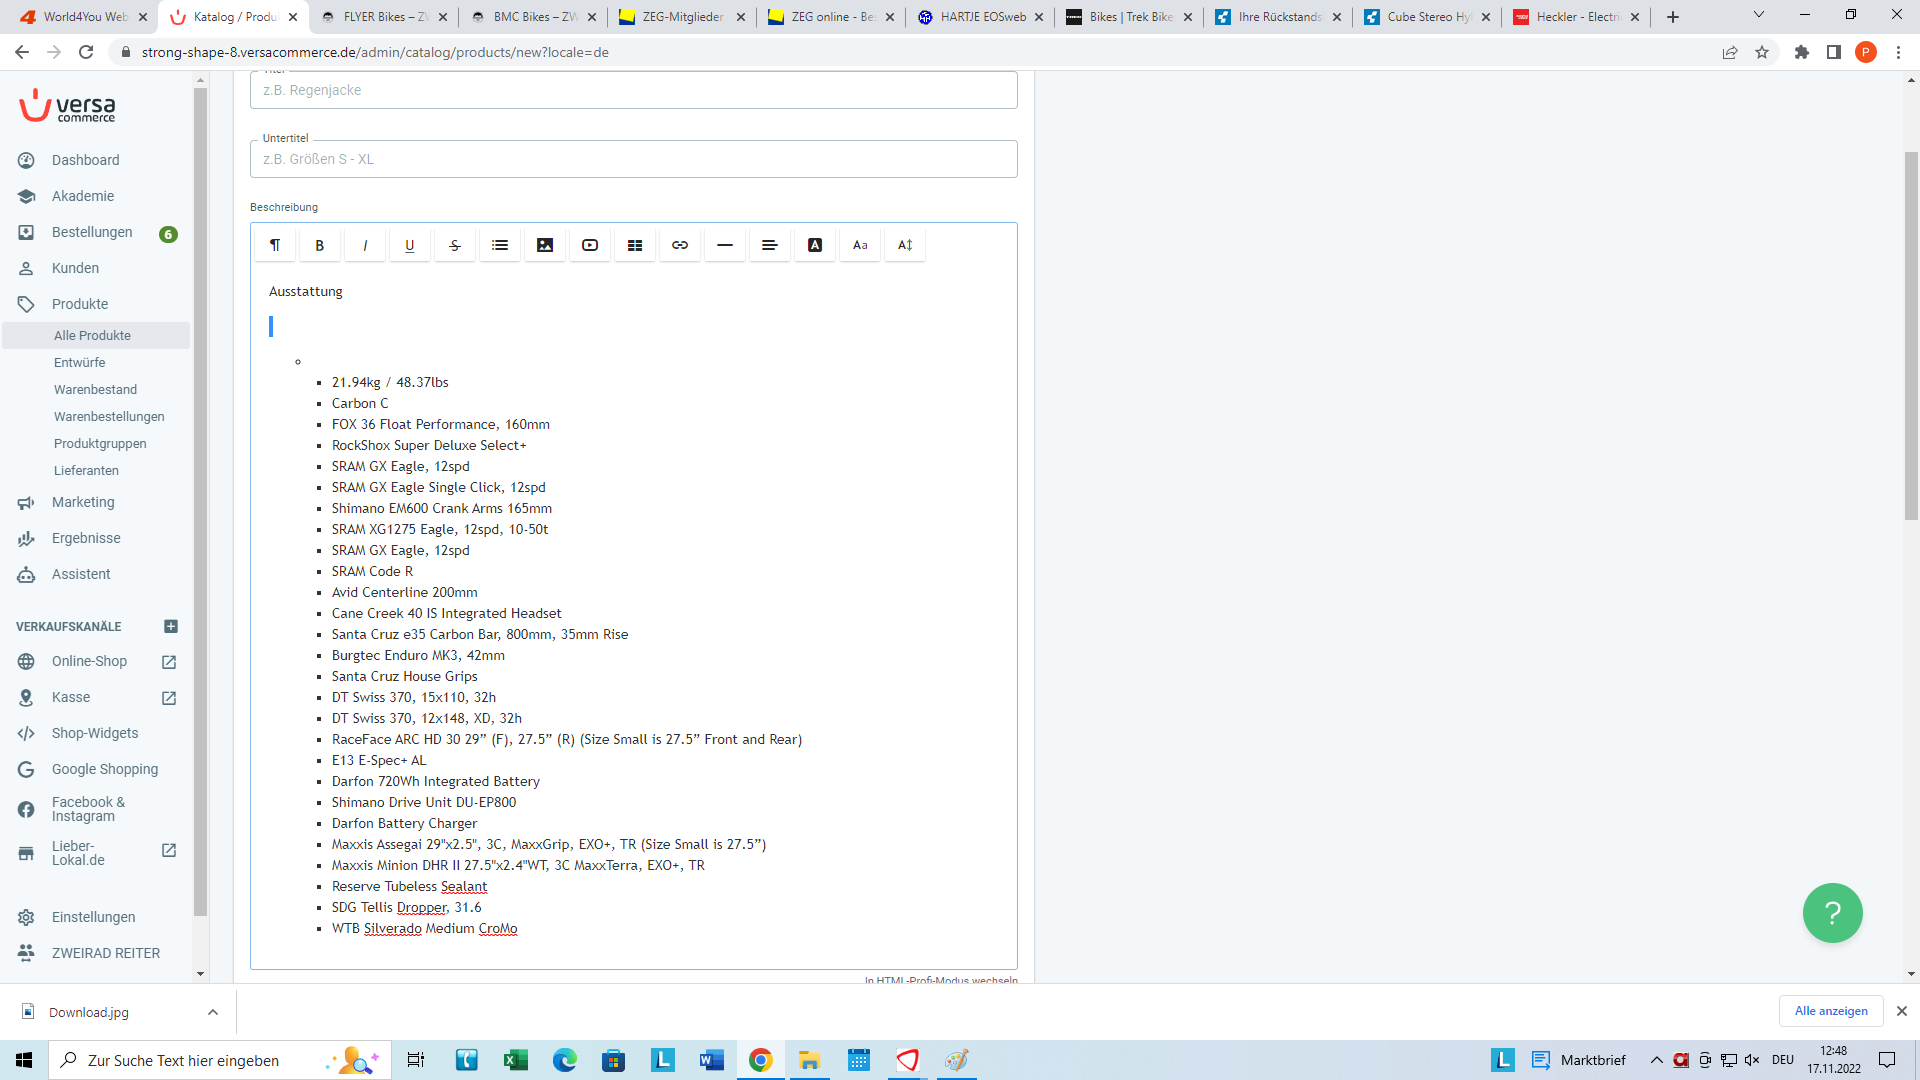The width and height of the screenshot is (1920, 1080).
Task: Open Lieber-Lokal.de external link icon
Action: [169, 850]
